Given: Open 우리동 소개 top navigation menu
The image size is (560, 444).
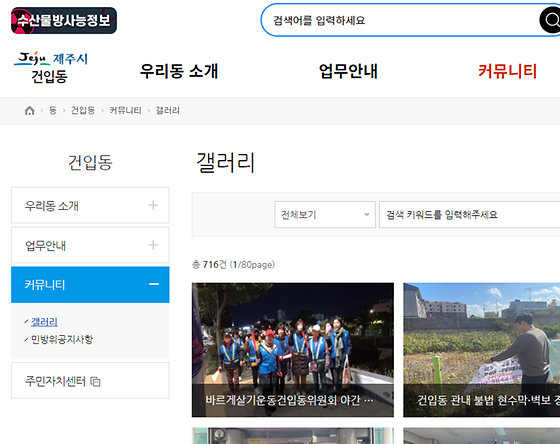Looking at the screenshot, I should point(179,71).
